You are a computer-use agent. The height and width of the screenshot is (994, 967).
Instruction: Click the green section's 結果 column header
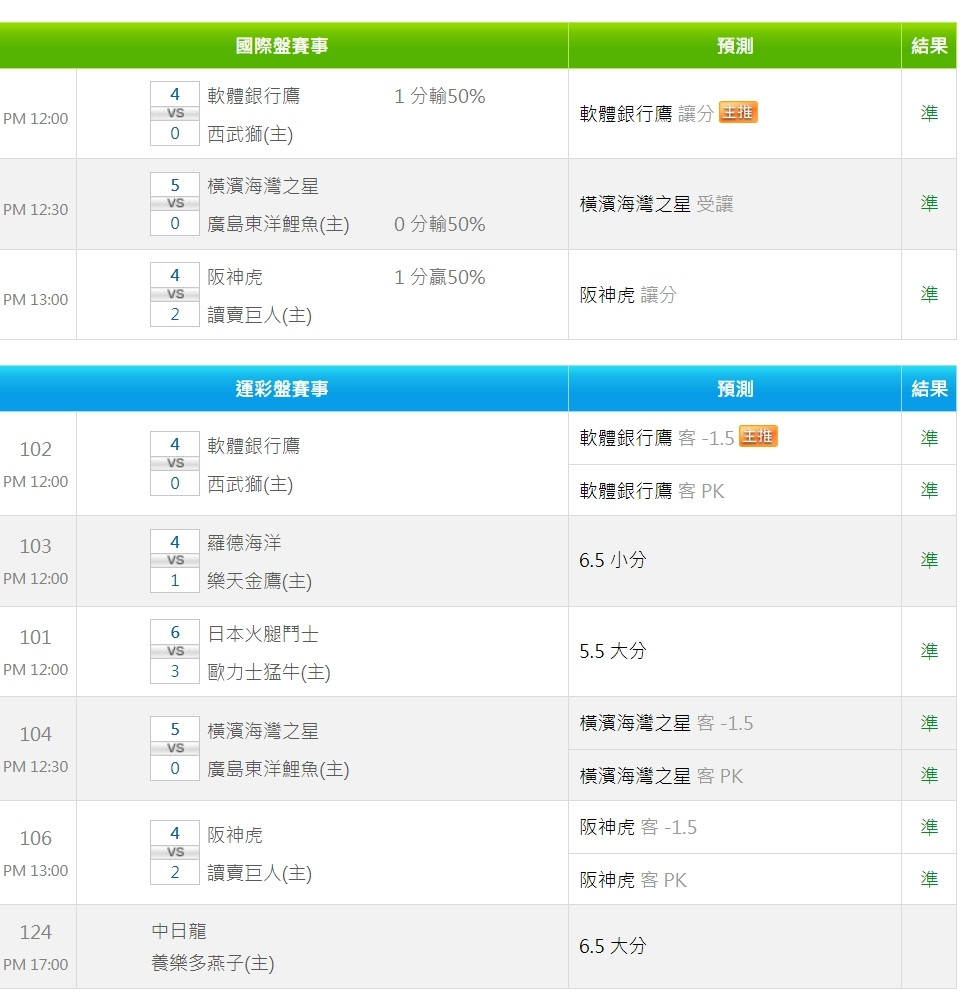929,46
